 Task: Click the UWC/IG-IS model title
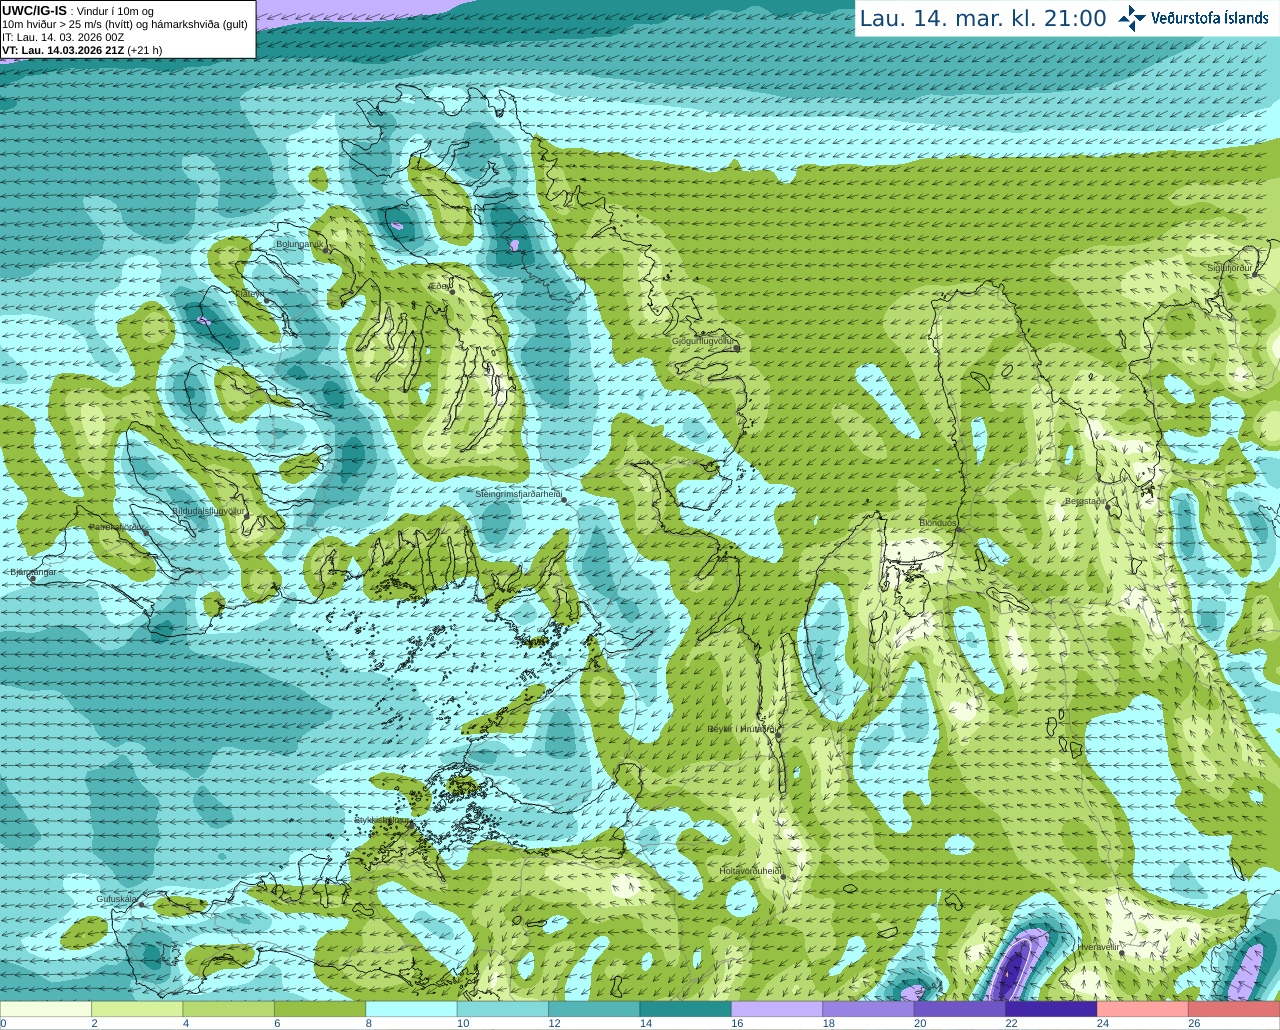pos(34,11)
